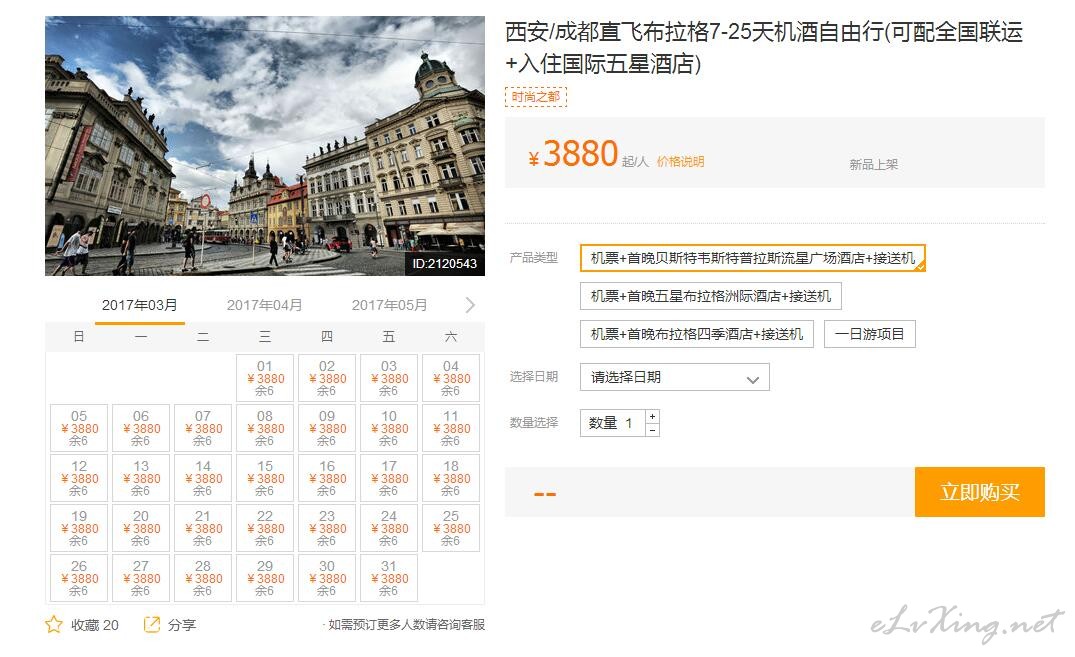
Task: Select March 17 on calendar
Action: coord(389,478)
